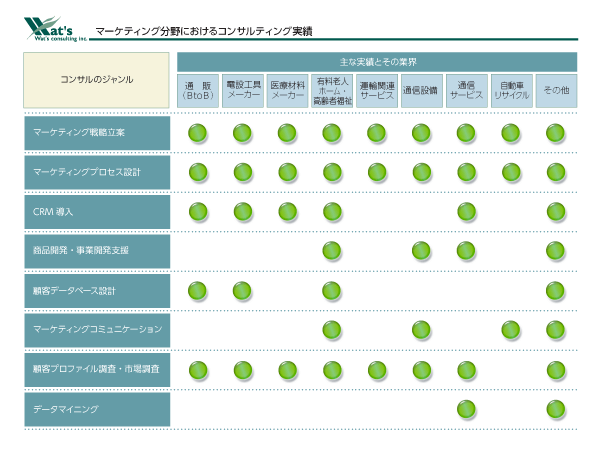Viewport: 600px width, 450px height.
Task: Click green dot: CRM導入 under 通販(BtoB)
Action: [198, 212]
